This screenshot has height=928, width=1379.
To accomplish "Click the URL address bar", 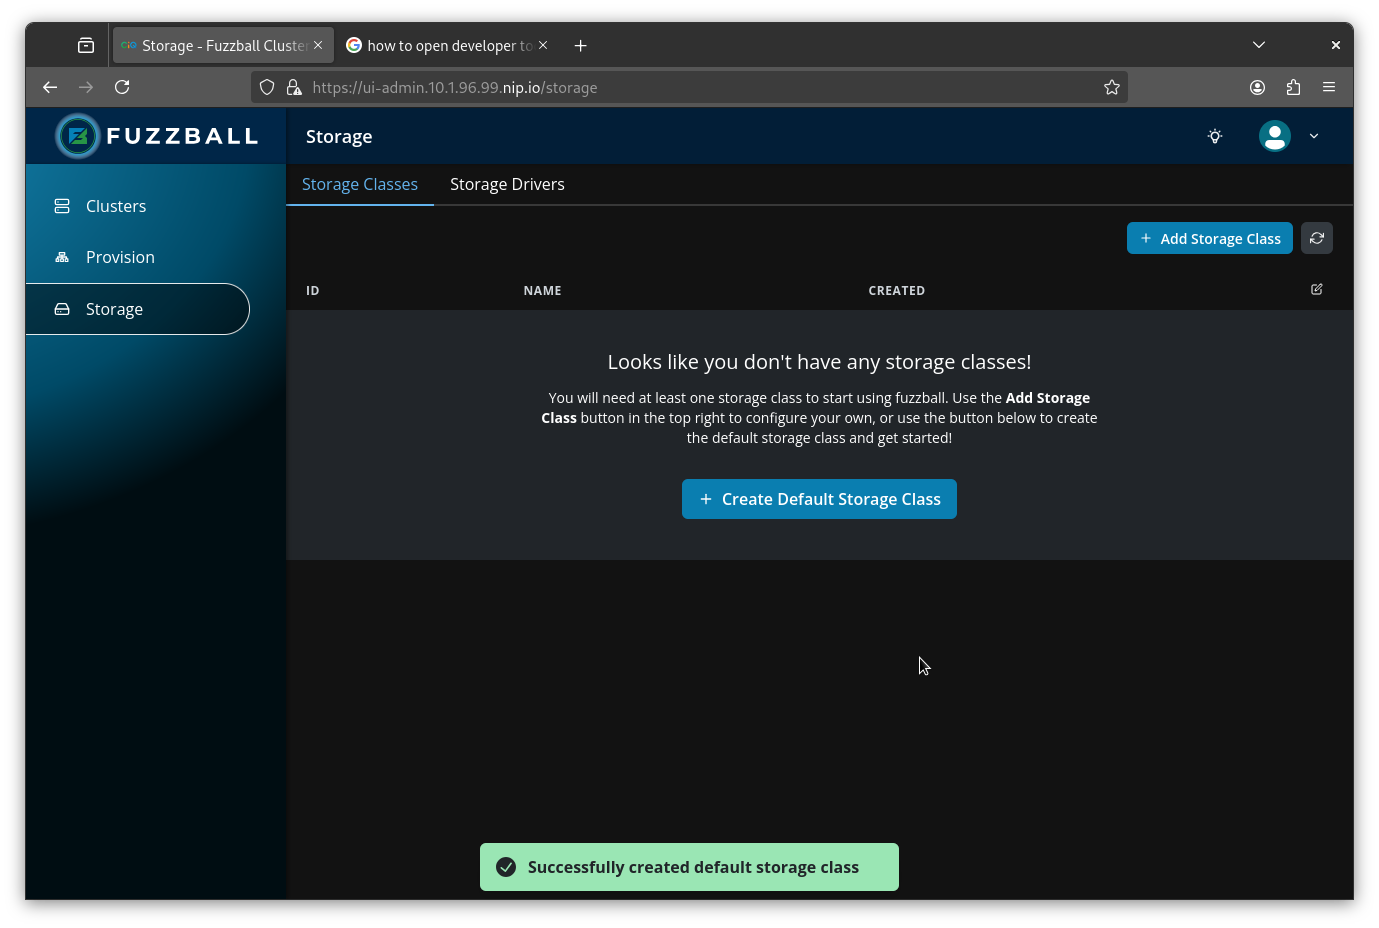I will click(x=690, y=87).
